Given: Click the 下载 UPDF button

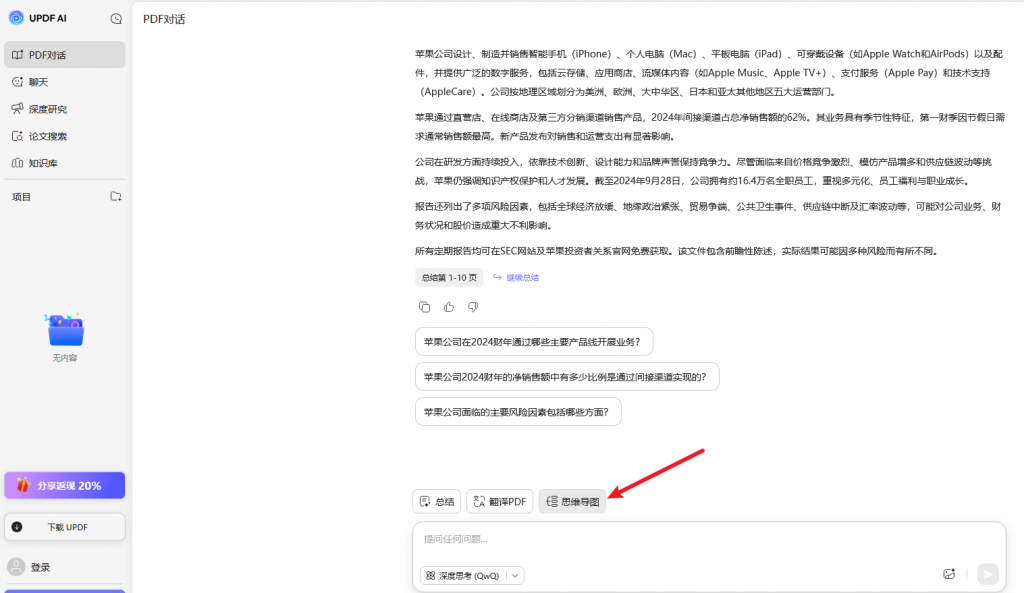Looking at the screenshot, I should click(x=64, y=527).
